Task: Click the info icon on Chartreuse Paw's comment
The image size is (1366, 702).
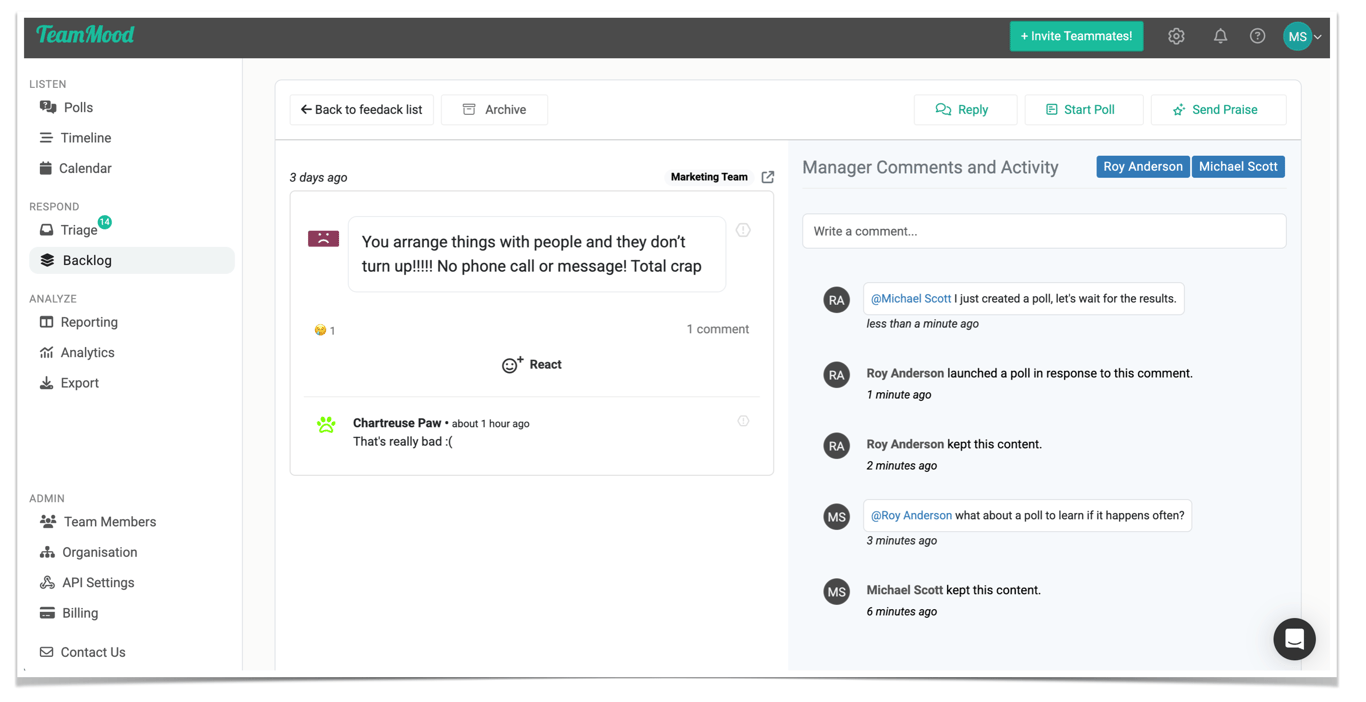Action: (x=743, y=421)
